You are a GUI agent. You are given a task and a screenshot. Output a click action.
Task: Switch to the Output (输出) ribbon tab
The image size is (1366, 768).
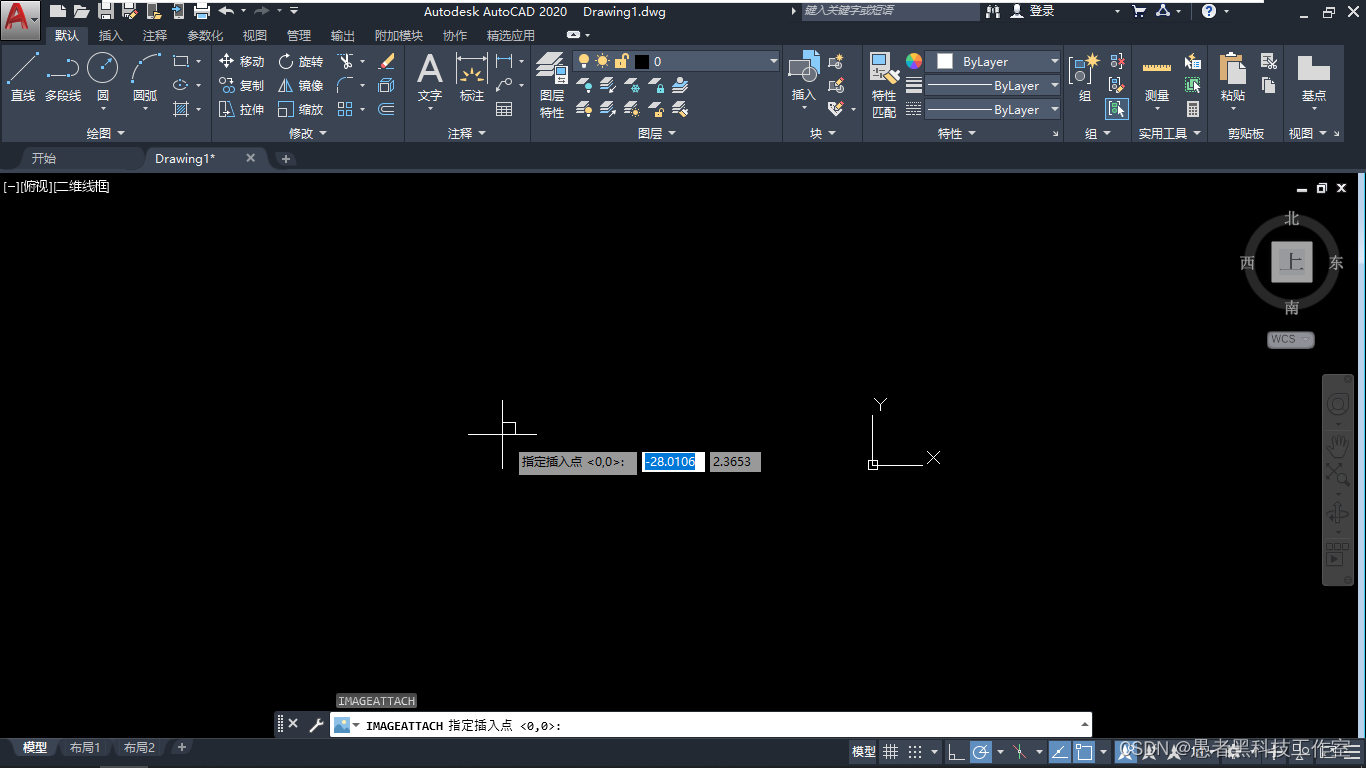point(343,35)
